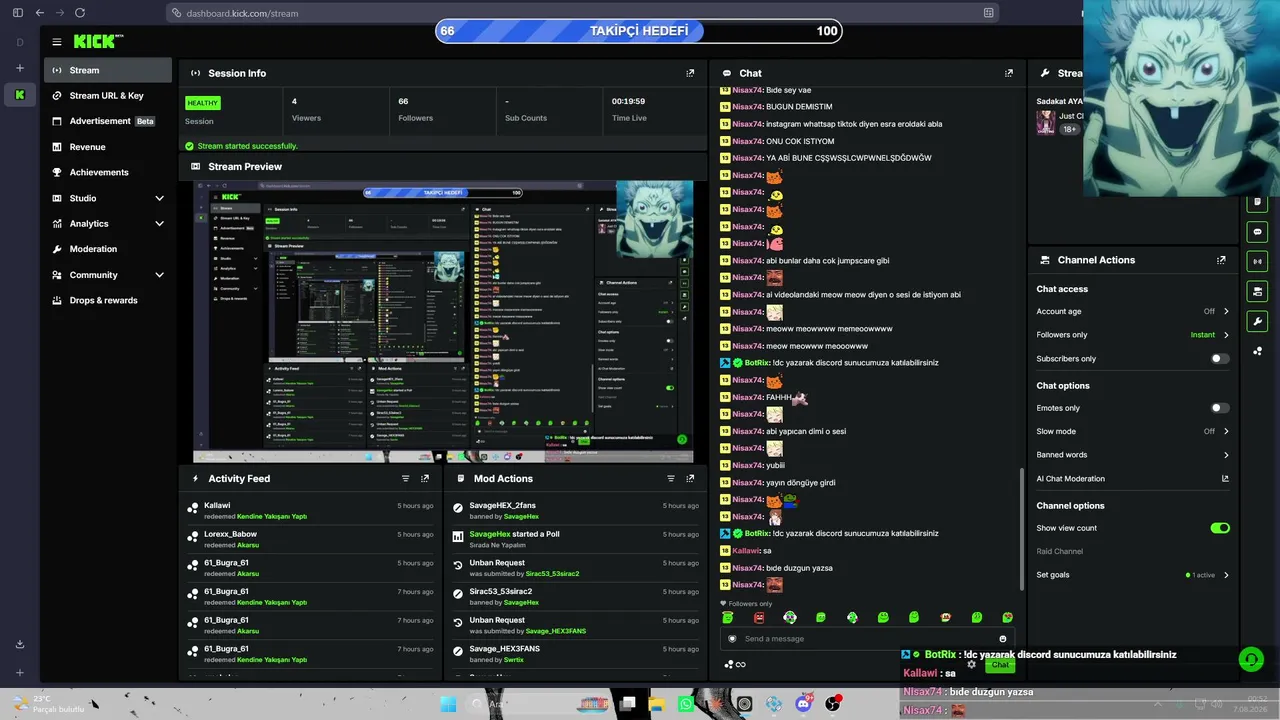The image size is (1280, 720).
Task: Open the emote picker in chat input
Action: pyautogui.click(x=1002, y=639)
